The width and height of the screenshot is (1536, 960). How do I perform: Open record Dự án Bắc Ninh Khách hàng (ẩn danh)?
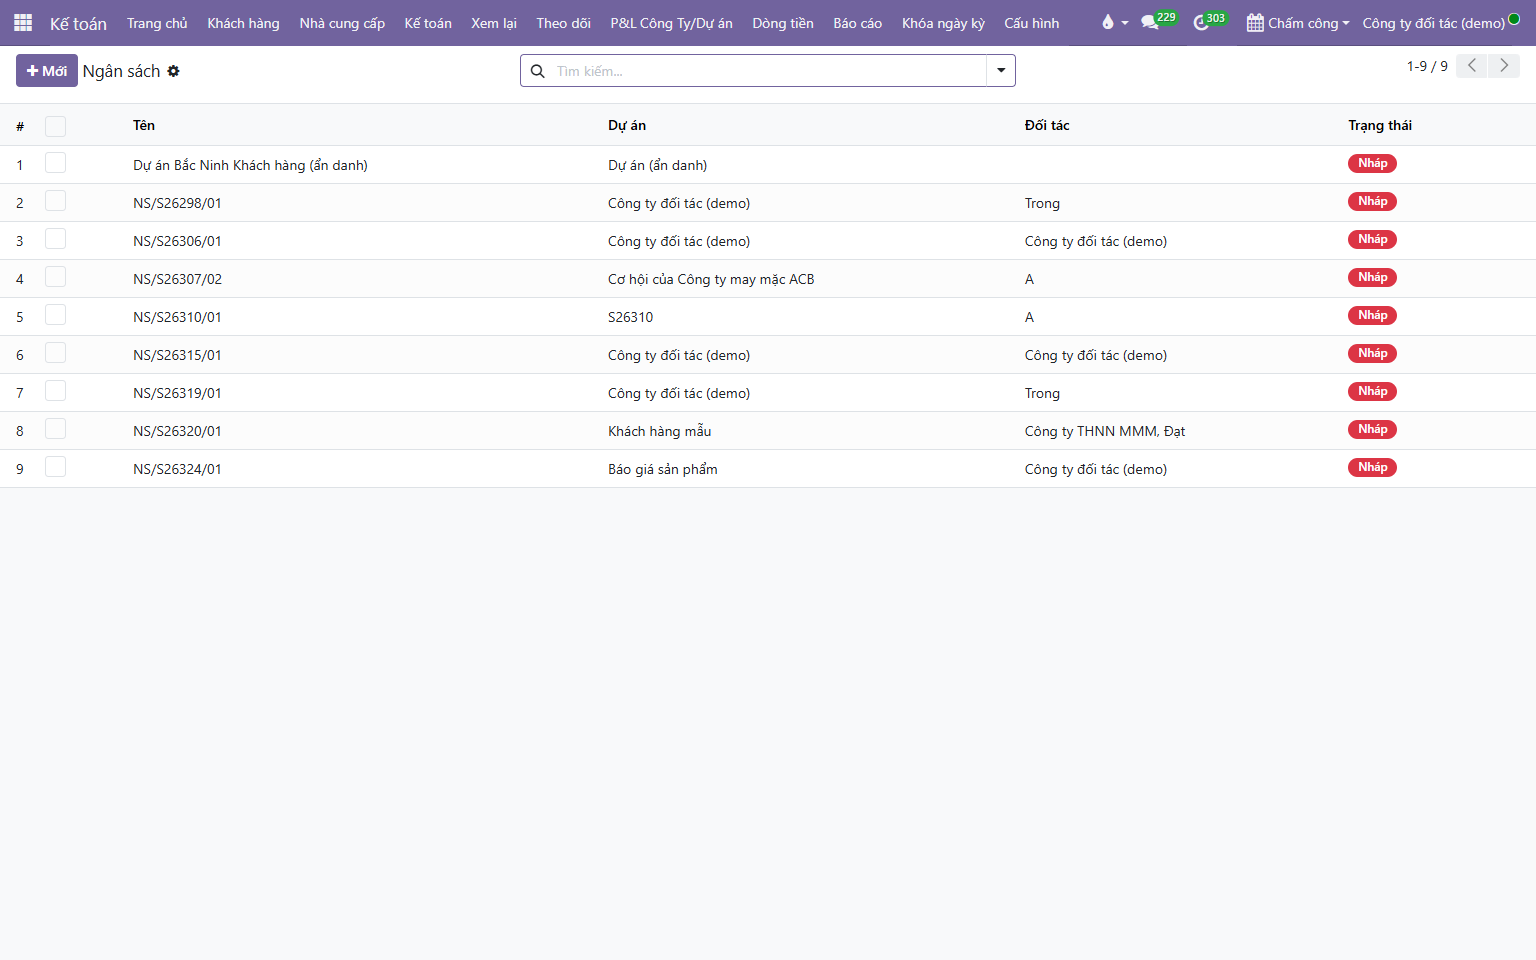pos(250,165)
